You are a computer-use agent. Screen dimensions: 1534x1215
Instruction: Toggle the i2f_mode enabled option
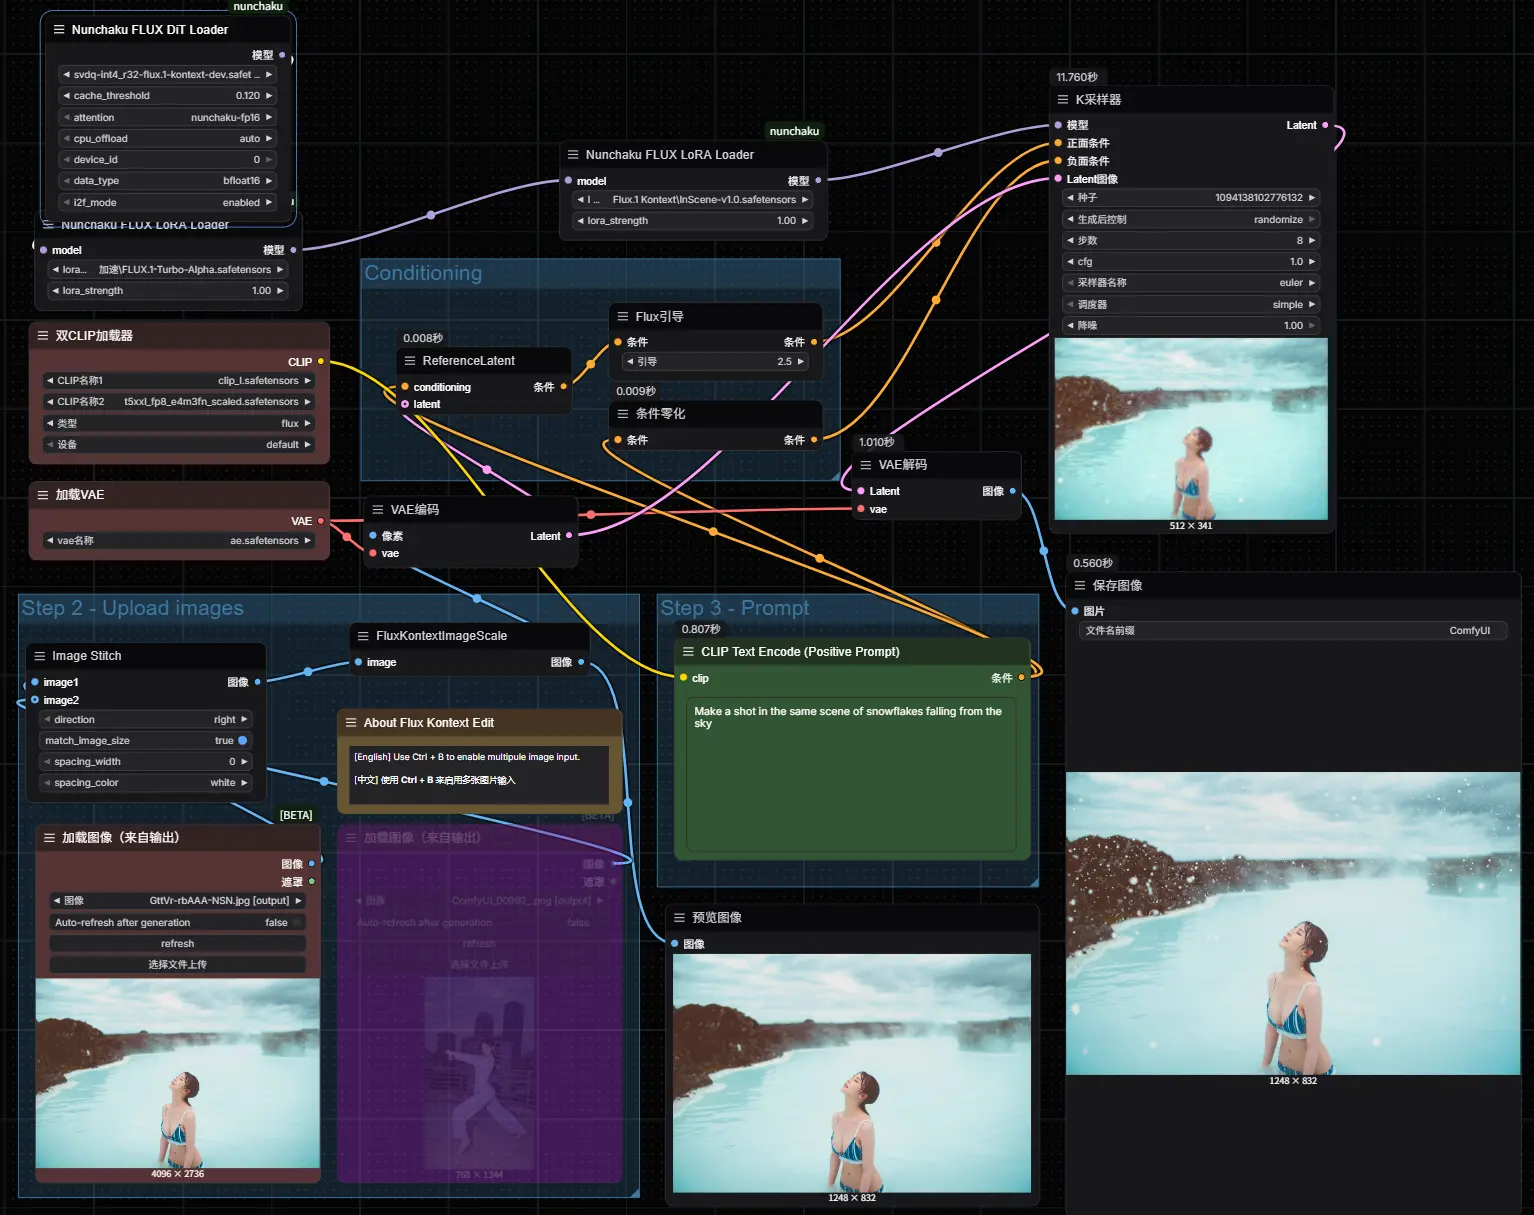[x=167, y=203]
